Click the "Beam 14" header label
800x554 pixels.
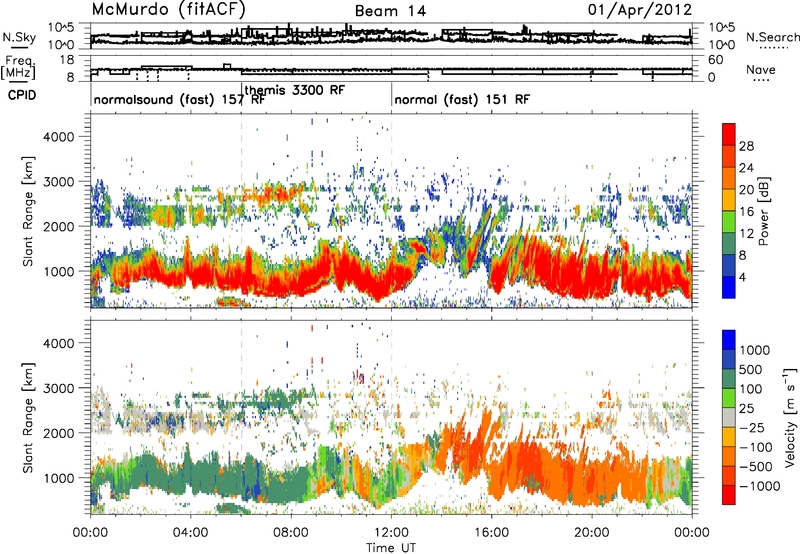tap(390, 11)
